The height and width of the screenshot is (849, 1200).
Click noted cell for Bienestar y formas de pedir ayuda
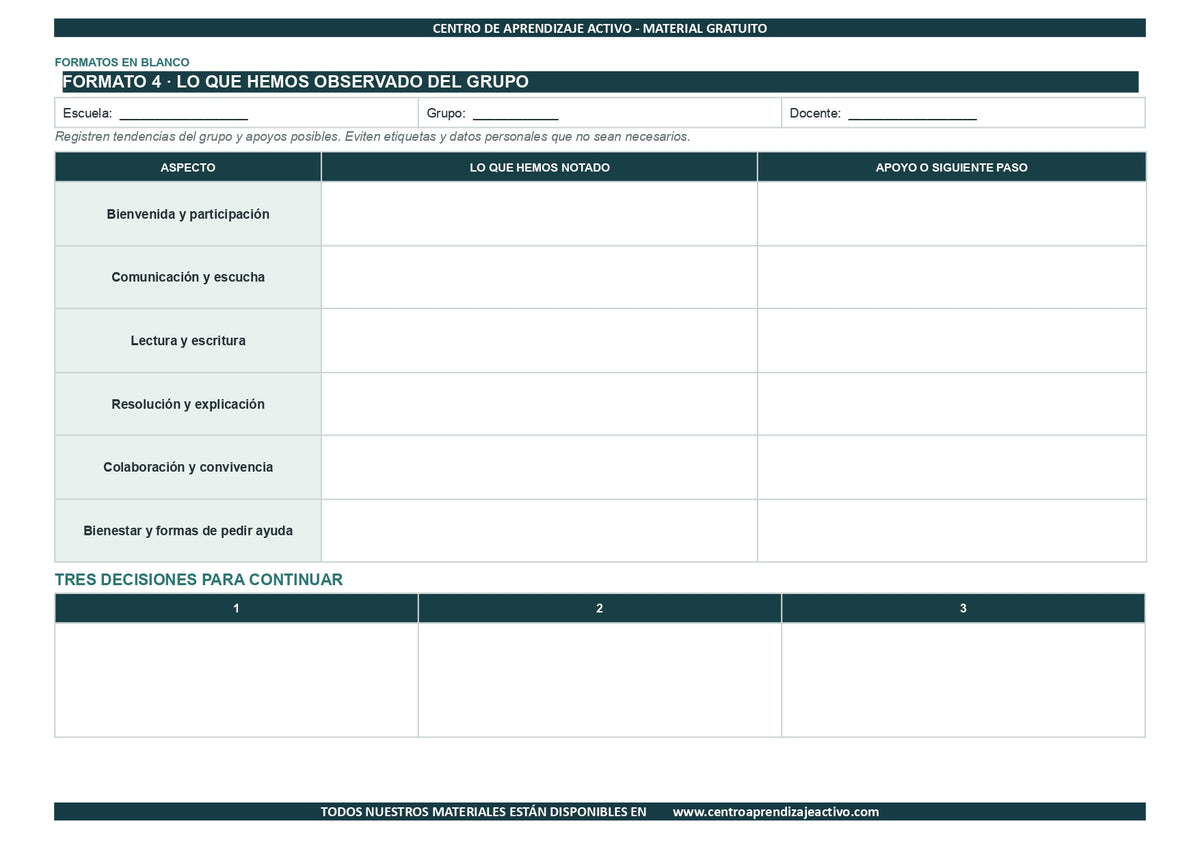pos(539,531)
